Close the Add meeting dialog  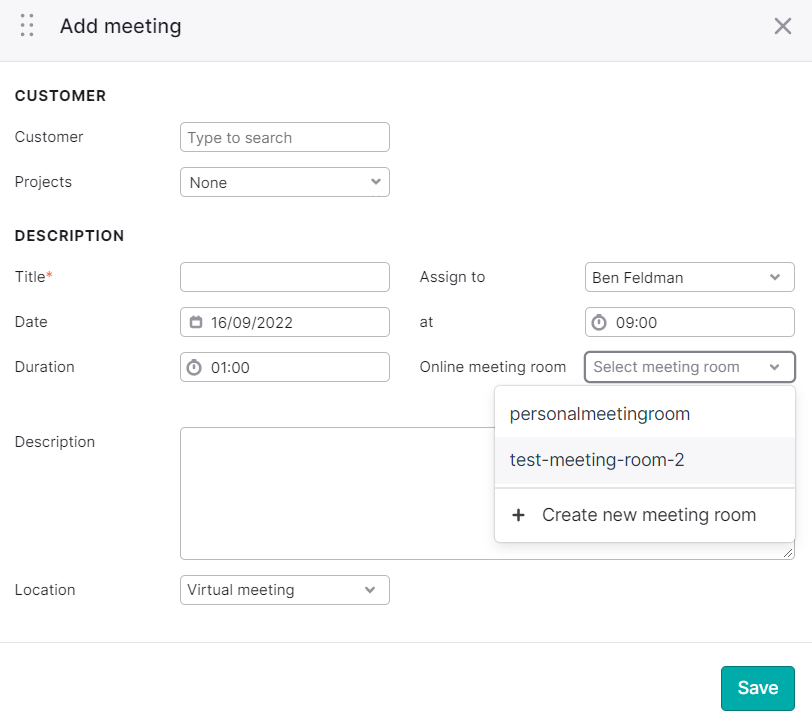(x=783, y=26)
